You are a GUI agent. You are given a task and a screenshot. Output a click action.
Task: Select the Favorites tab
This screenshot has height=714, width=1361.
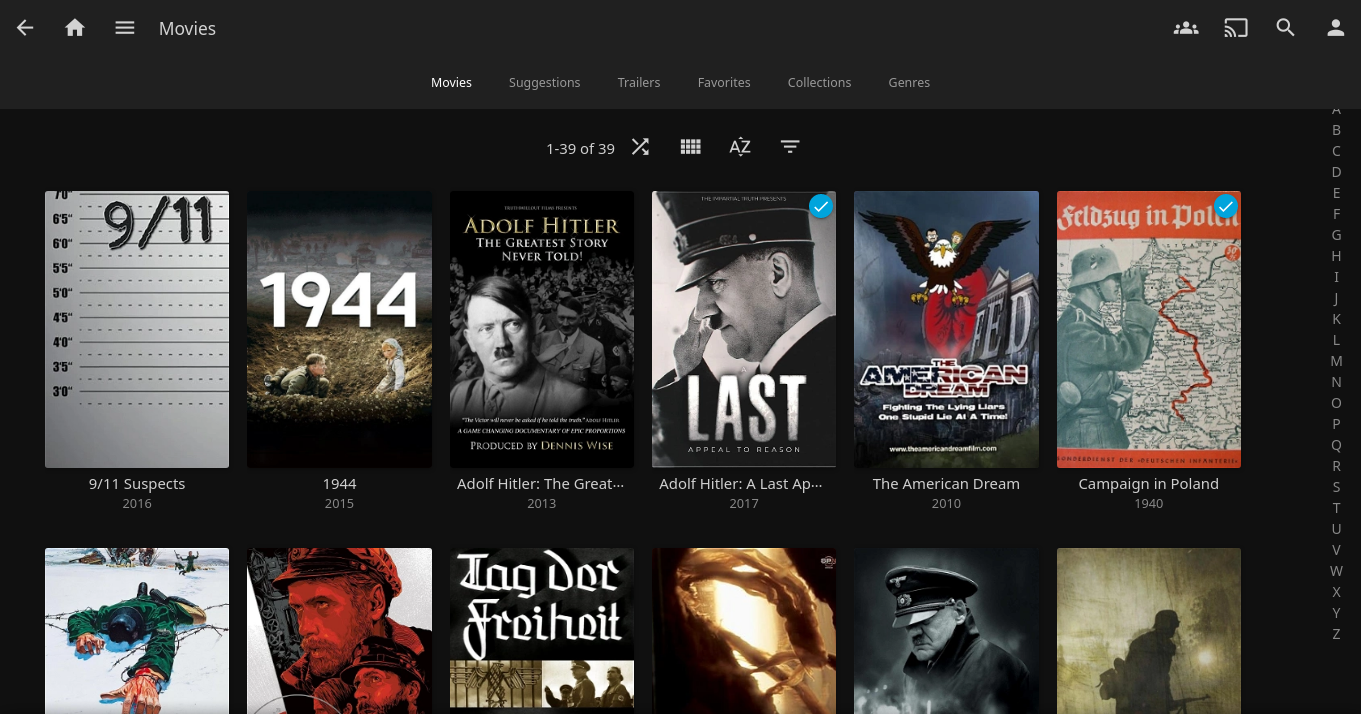point(724,82)
